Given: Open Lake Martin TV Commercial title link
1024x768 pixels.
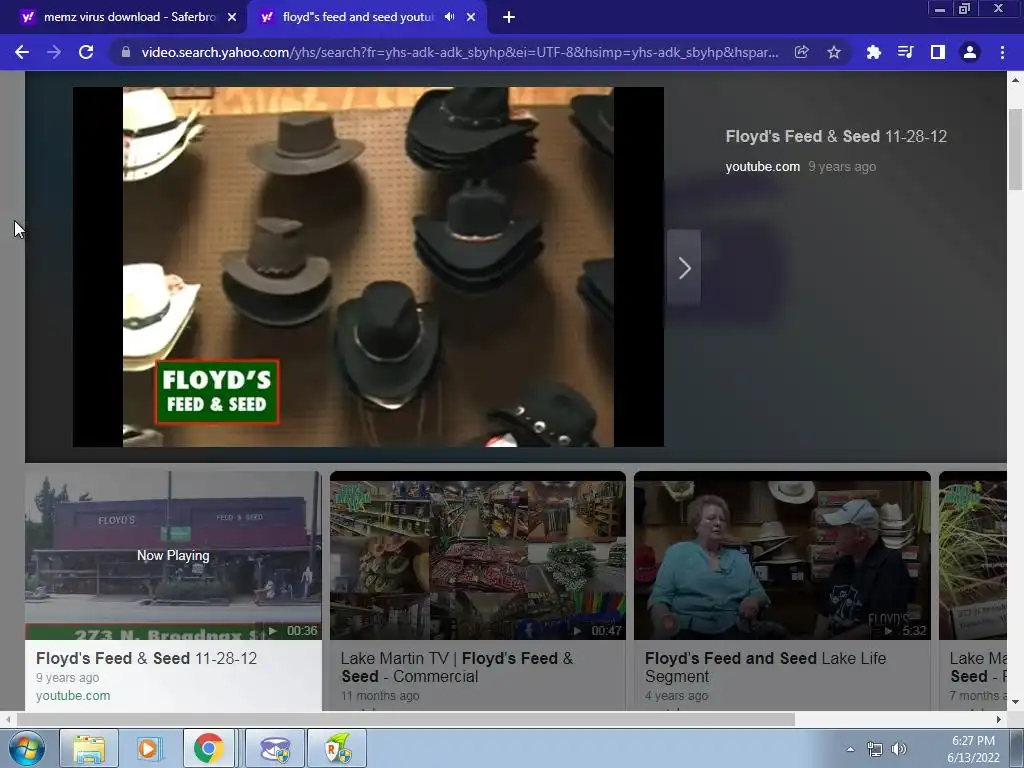Looking at the screenshot, I should point(456,667).
